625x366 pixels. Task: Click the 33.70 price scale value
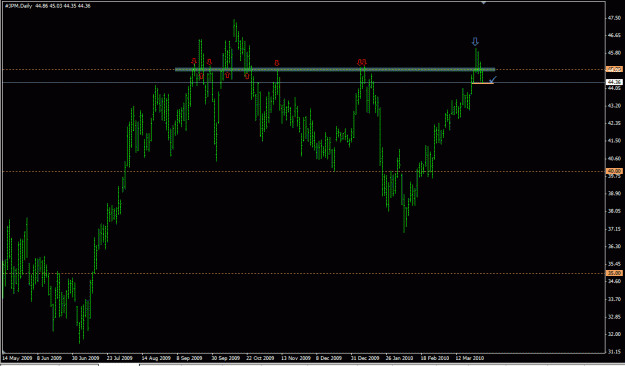pyautogui.click(x=614, y=299)
